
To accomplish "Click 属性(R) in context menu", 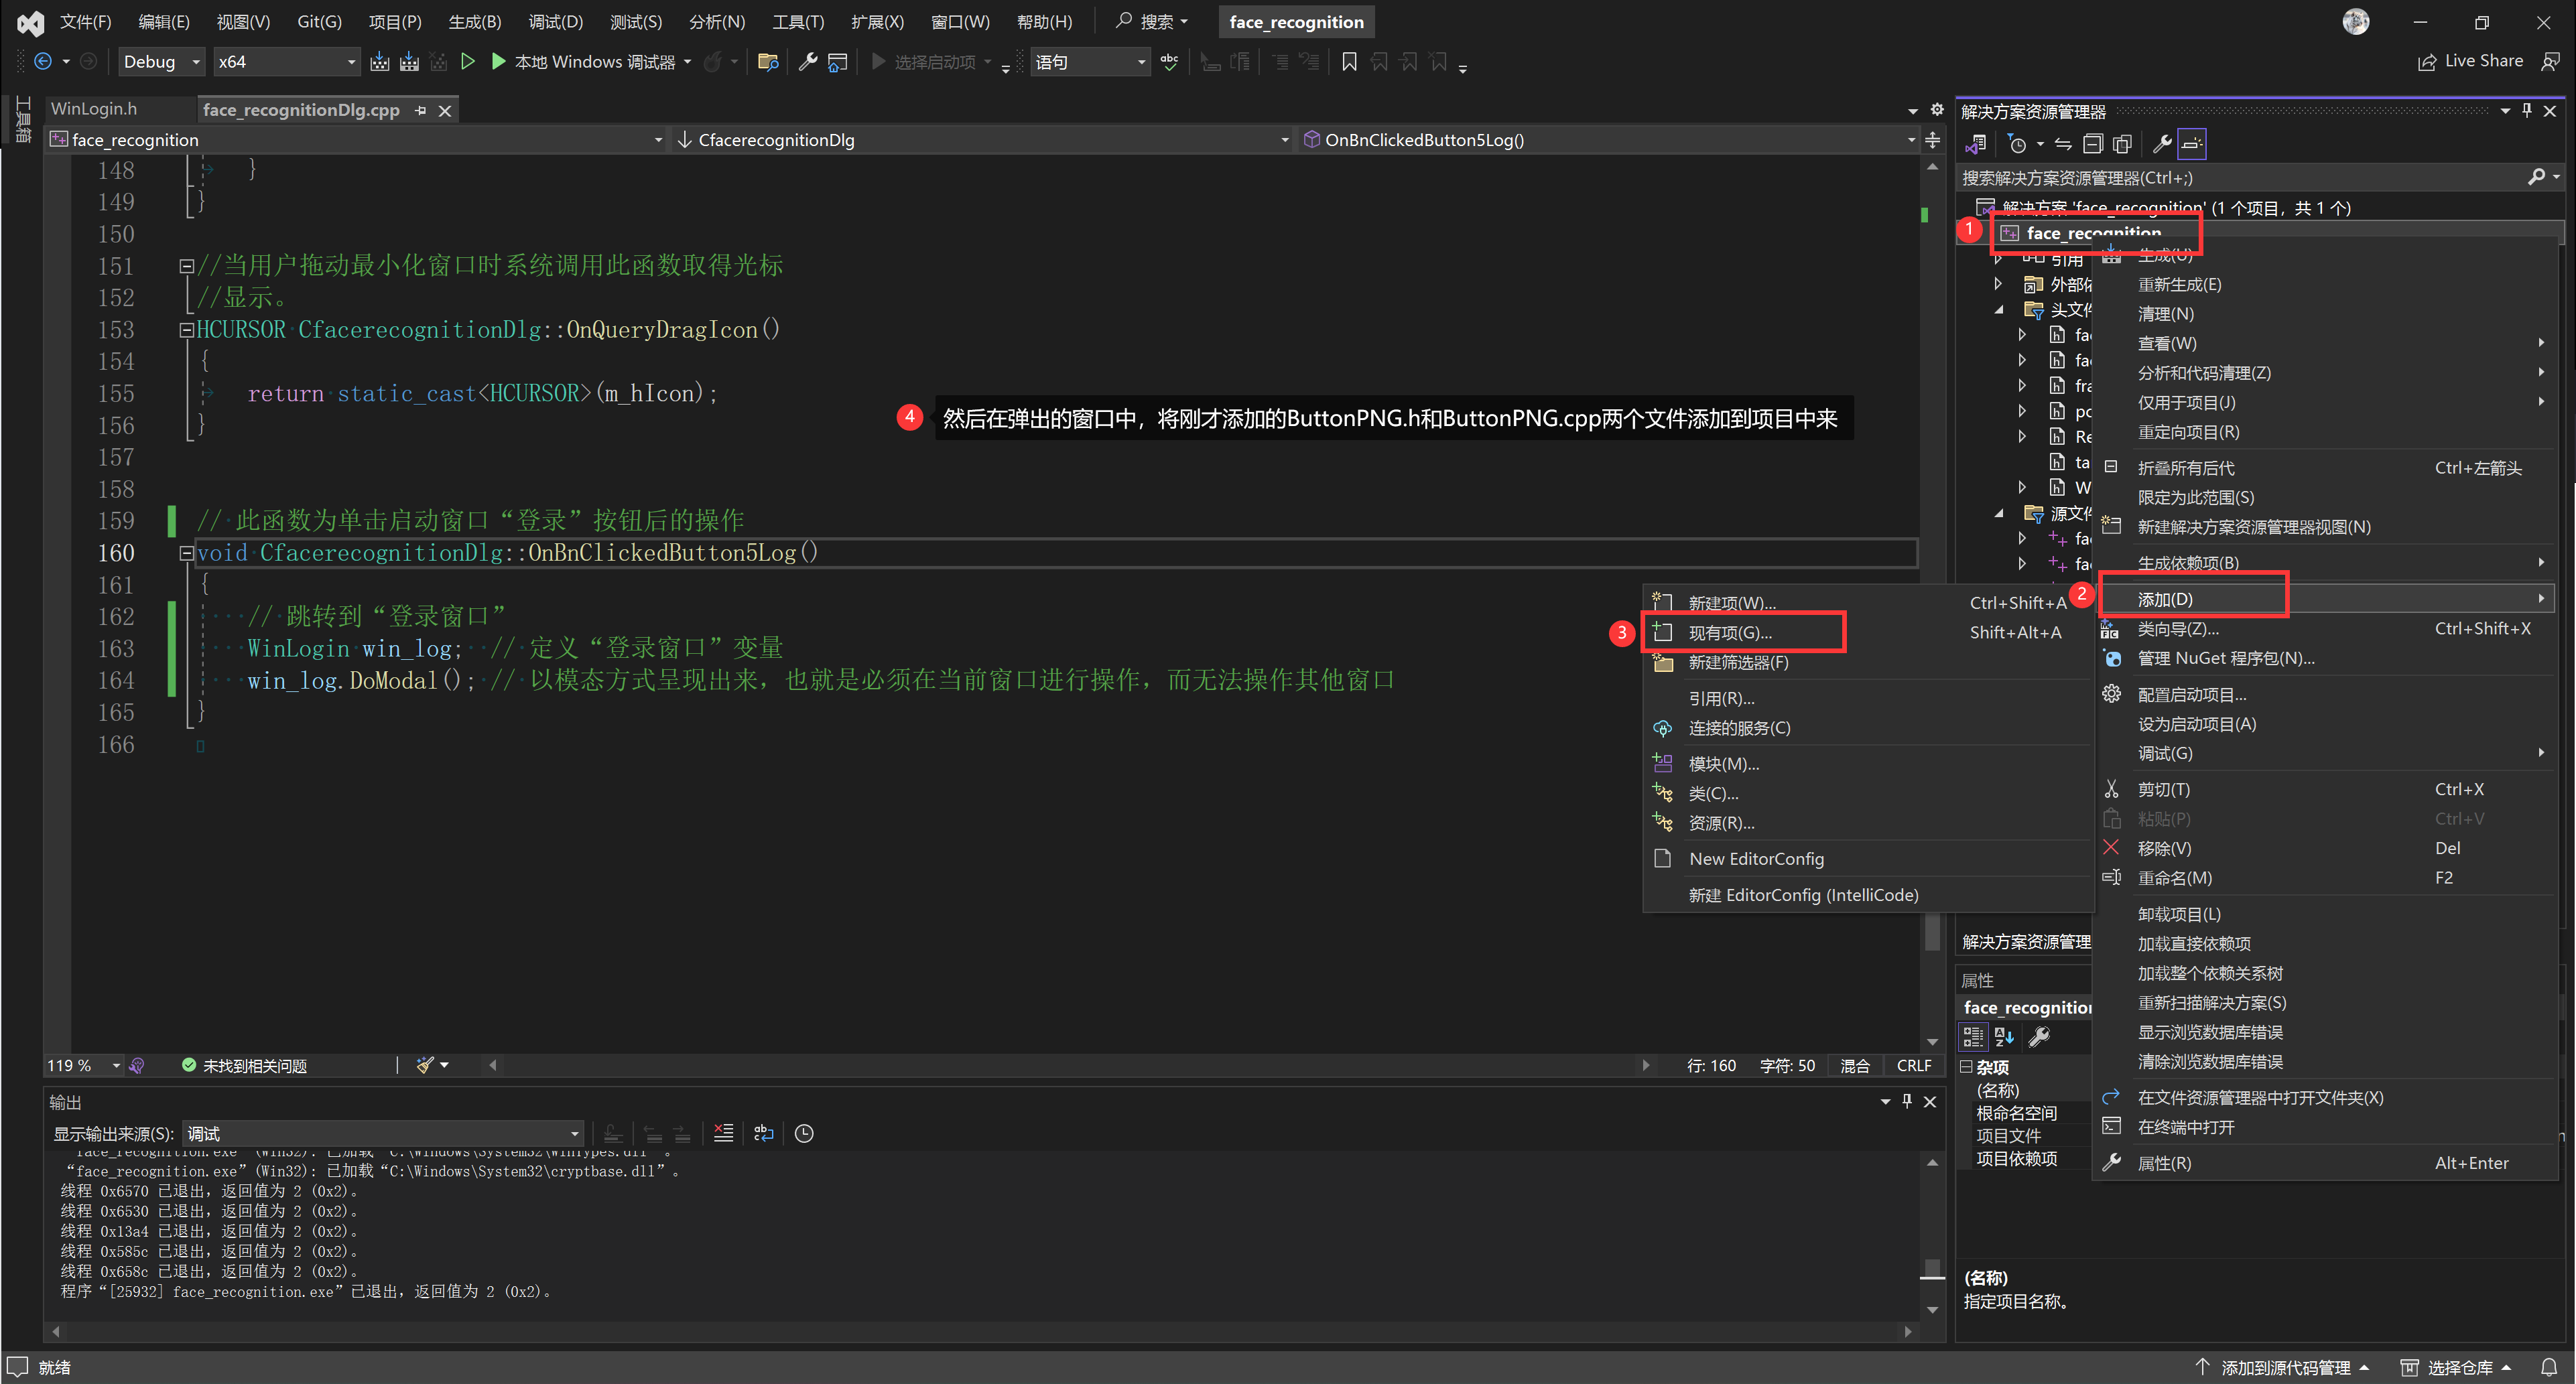I will point(2164,1163).
